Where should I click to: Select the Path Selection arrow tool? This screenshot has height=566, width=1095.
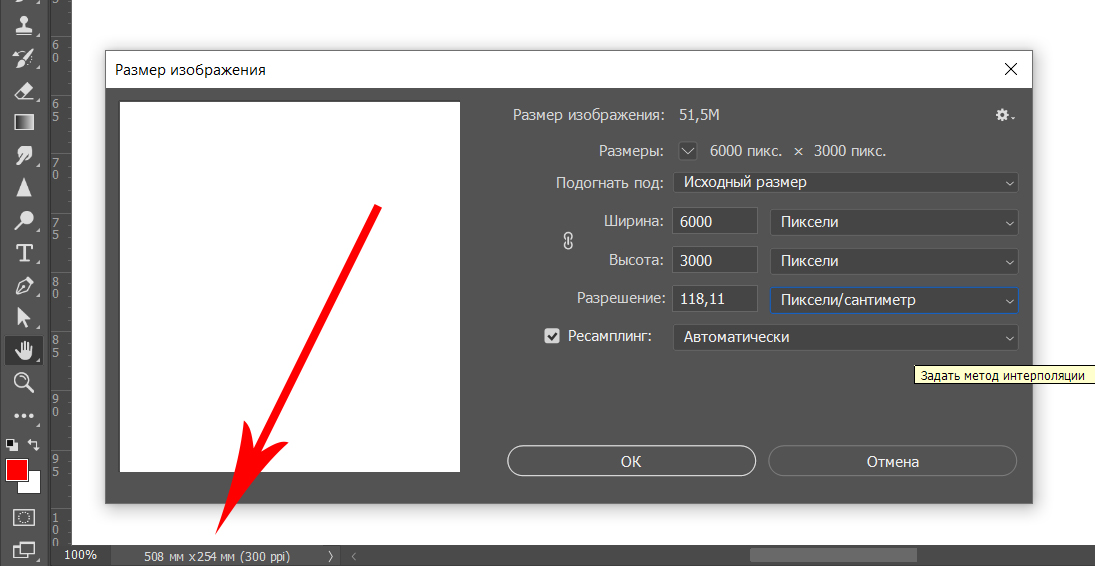coord(24,318)
